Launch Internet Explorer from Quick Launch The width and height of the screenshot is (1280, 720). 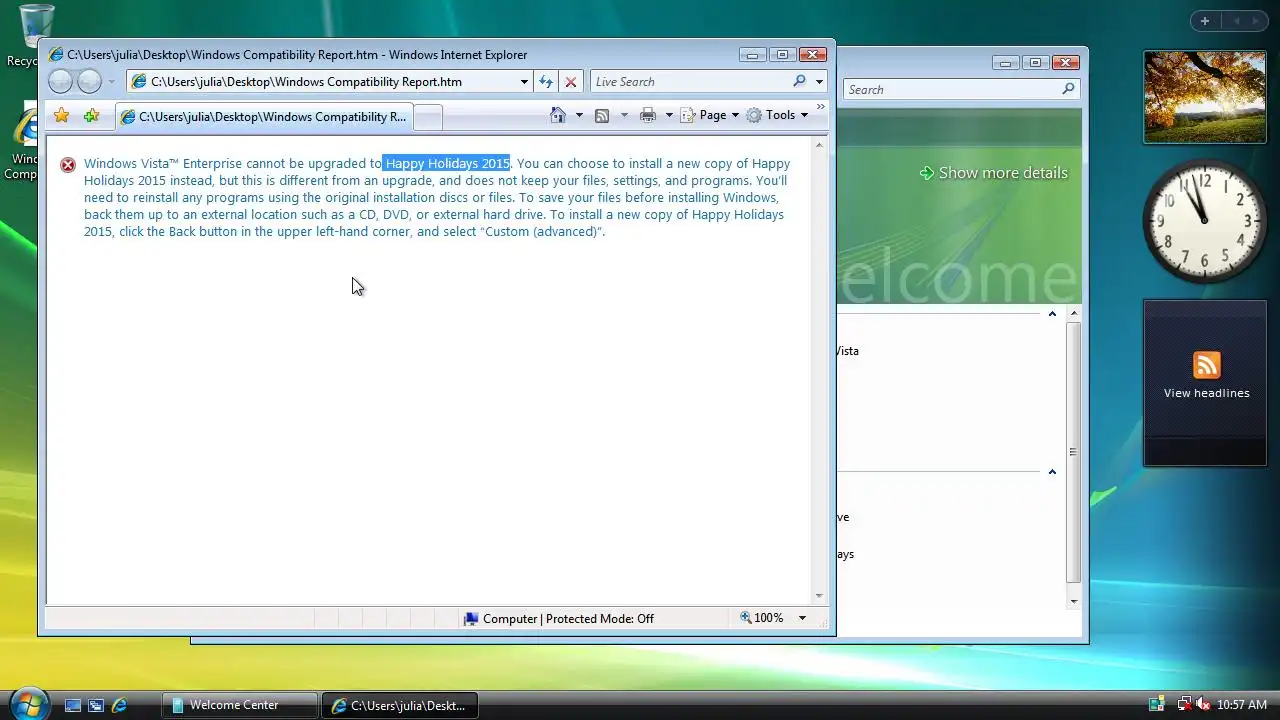119,705
